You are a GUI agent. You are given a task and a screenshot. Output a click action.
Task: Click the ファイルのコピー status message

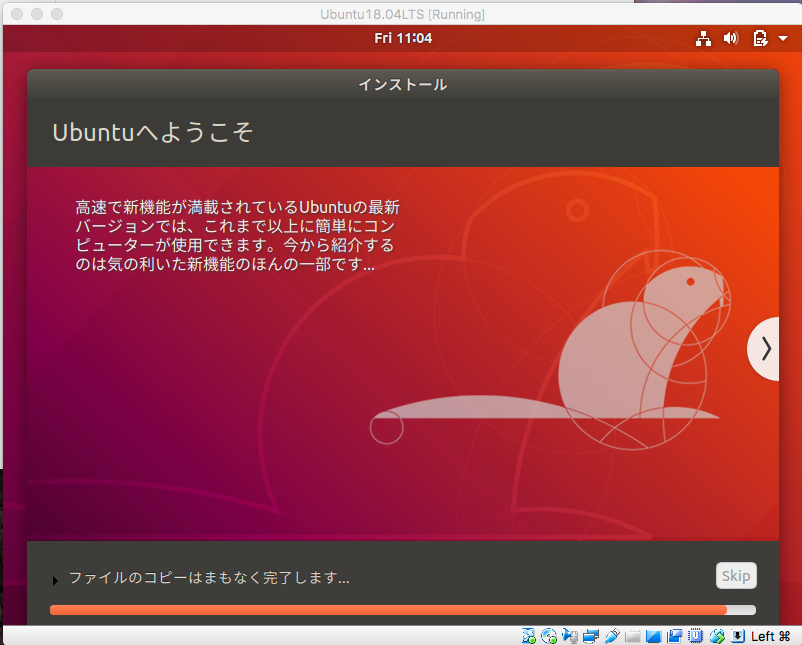coord(209,578)
